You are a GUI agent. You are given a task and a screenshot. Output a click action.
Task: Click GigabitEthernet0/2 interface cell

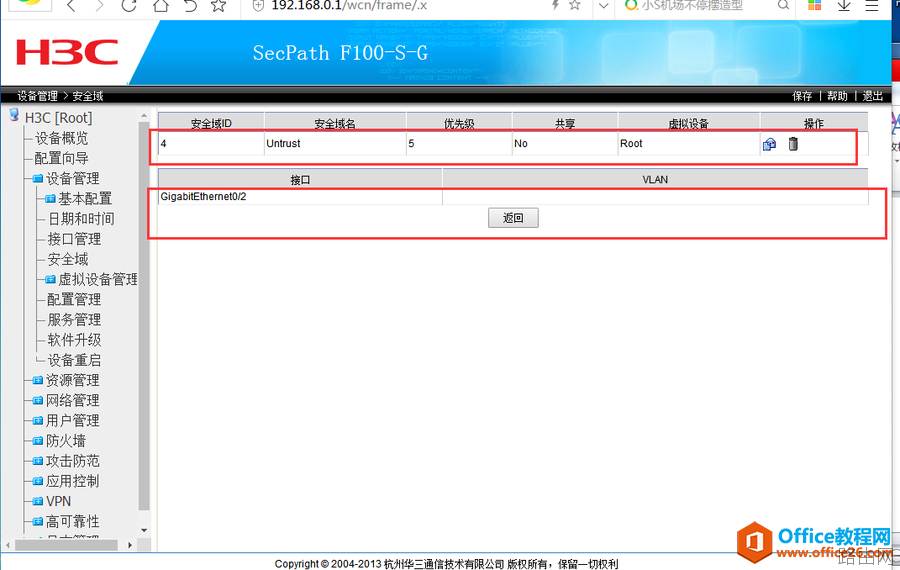click(x=300, y=196)
